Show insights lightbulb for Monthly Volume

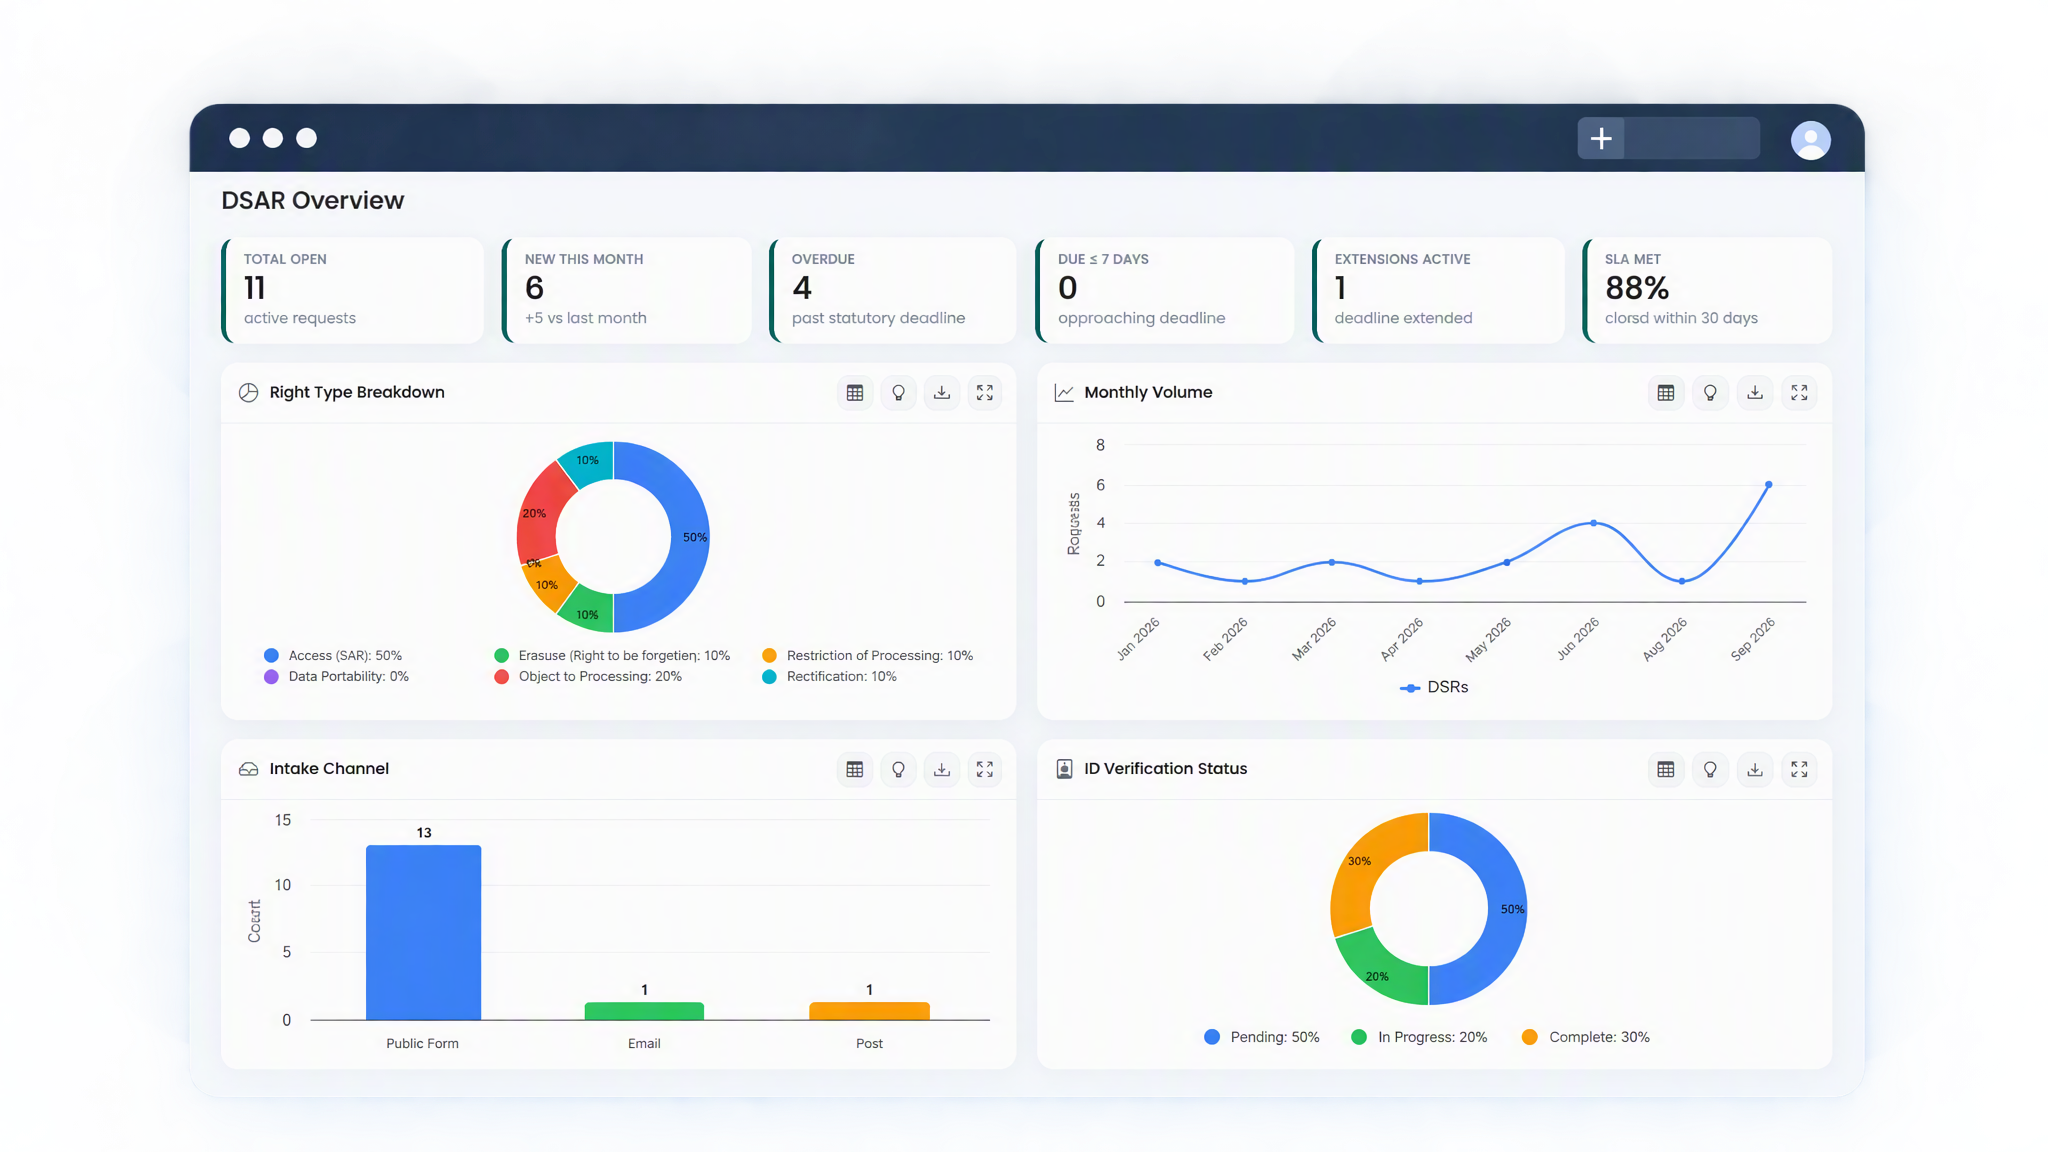1710,393
